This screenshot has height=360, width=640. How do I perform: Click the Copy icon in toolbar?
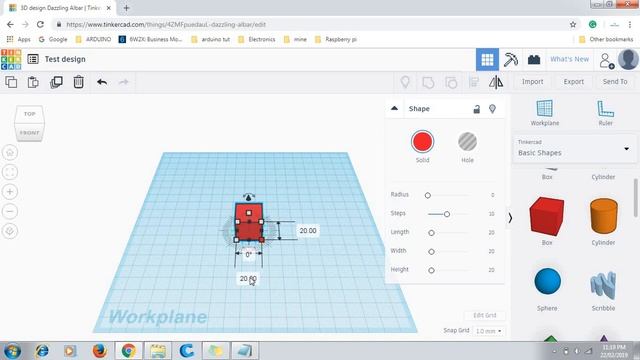11,82
